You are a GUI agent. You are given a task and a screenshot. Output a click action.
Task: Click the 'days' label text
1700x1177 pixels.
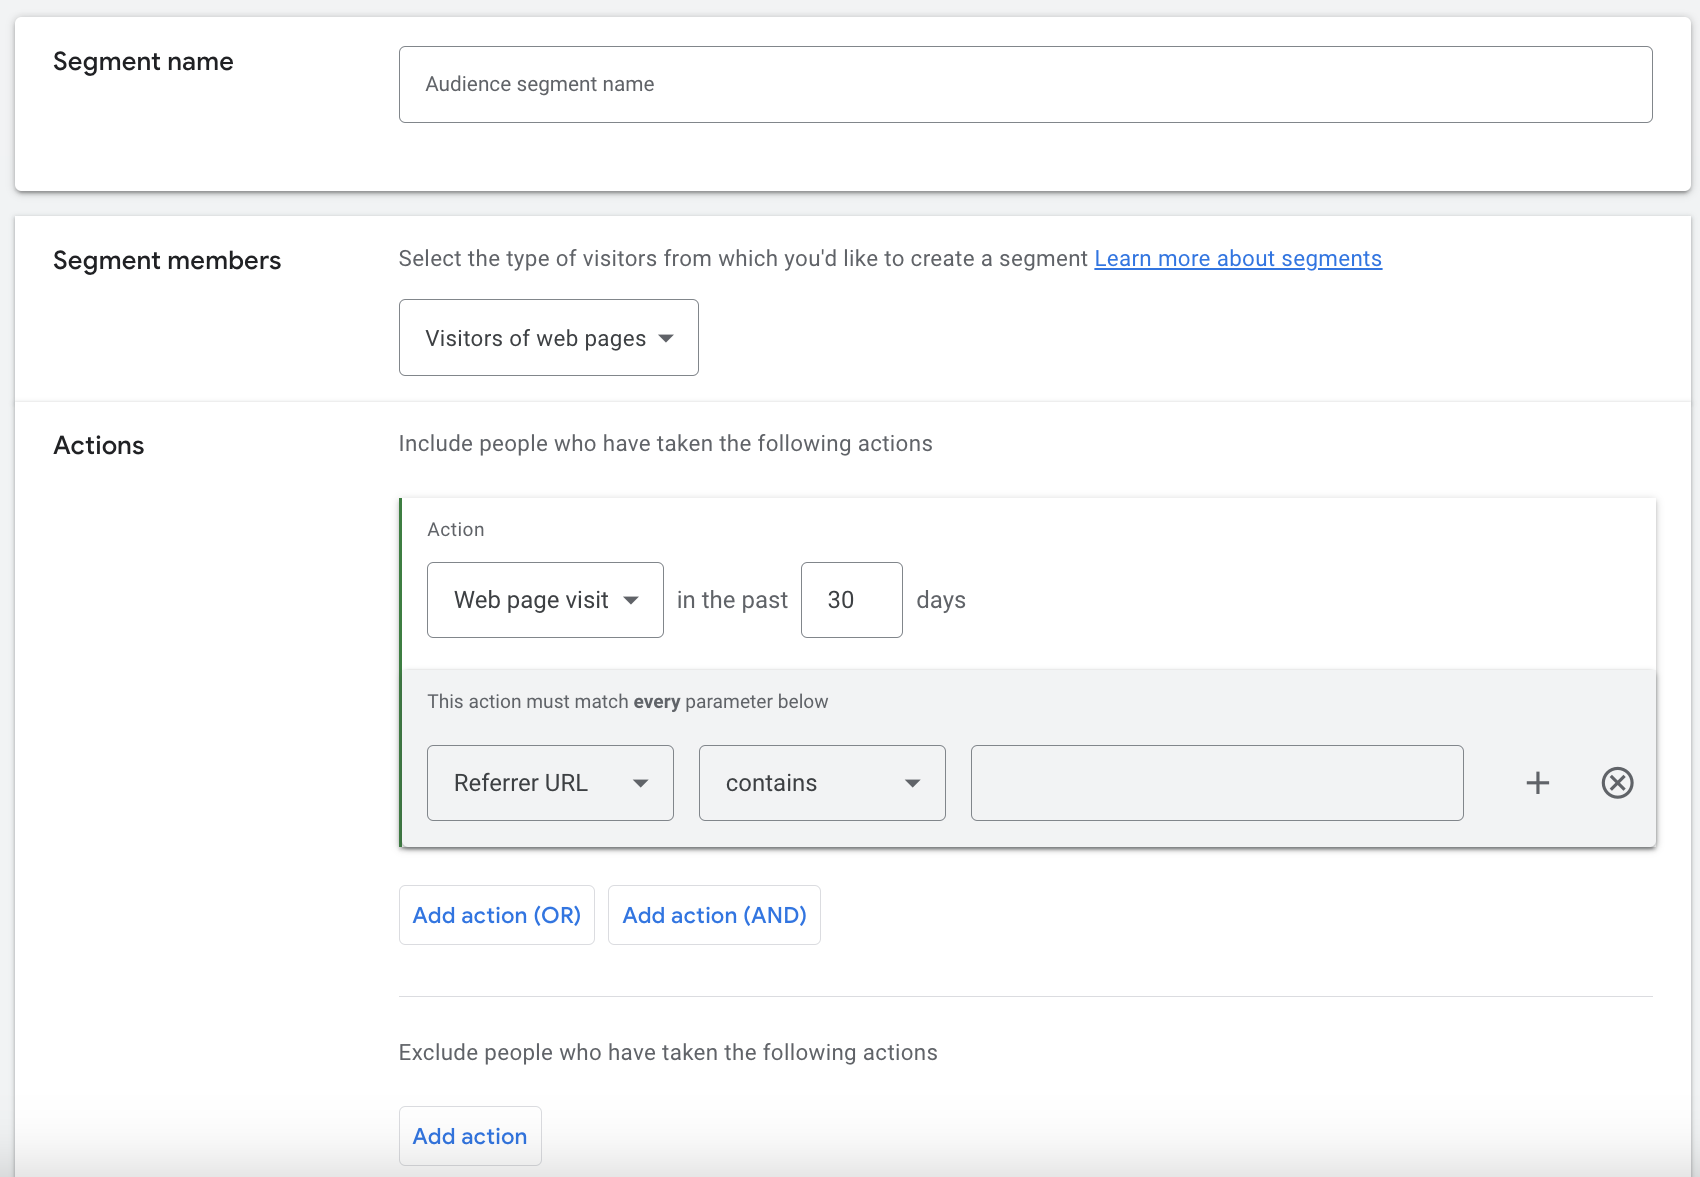941,600
